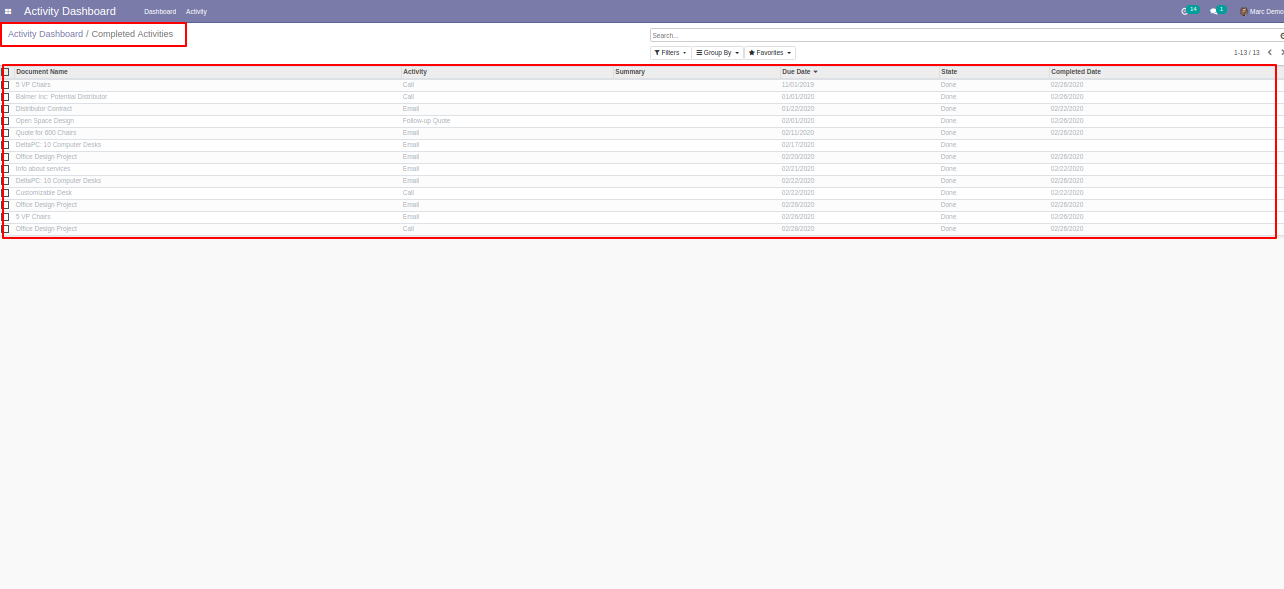The height and width of the screenshot is (589, 1284).
Task: Toggle the select-all checkbox in table header
Action: (x=6, y=72)
